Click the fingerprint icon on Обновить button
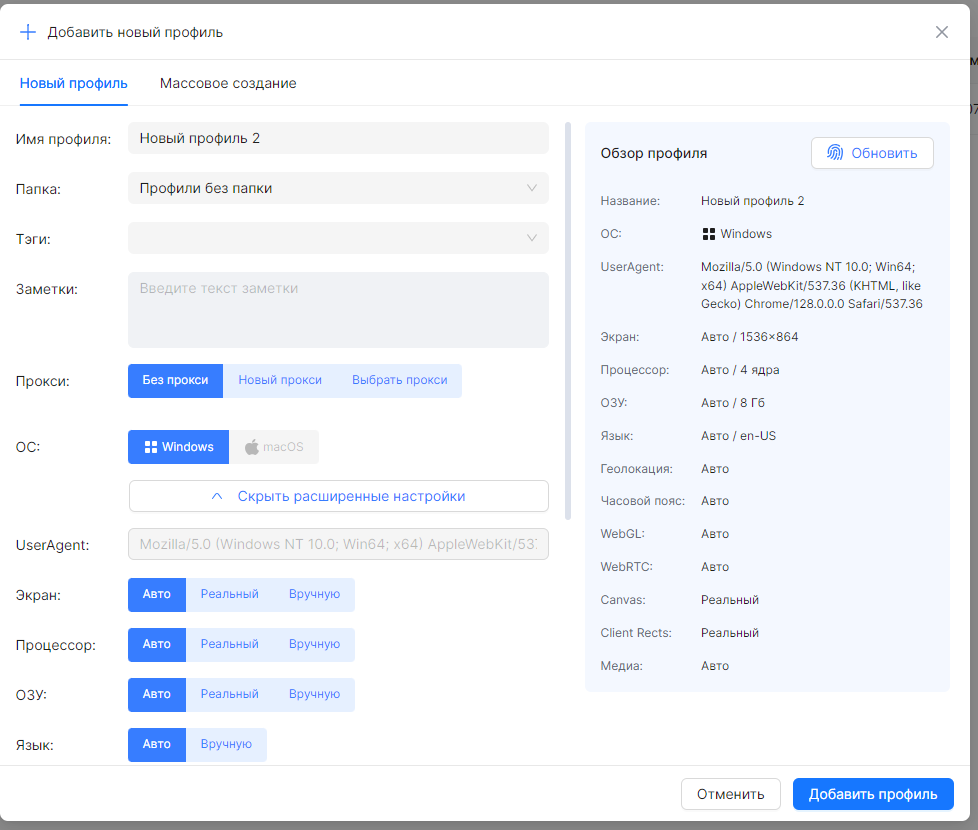978x830 pixels. tap(834, 153)
